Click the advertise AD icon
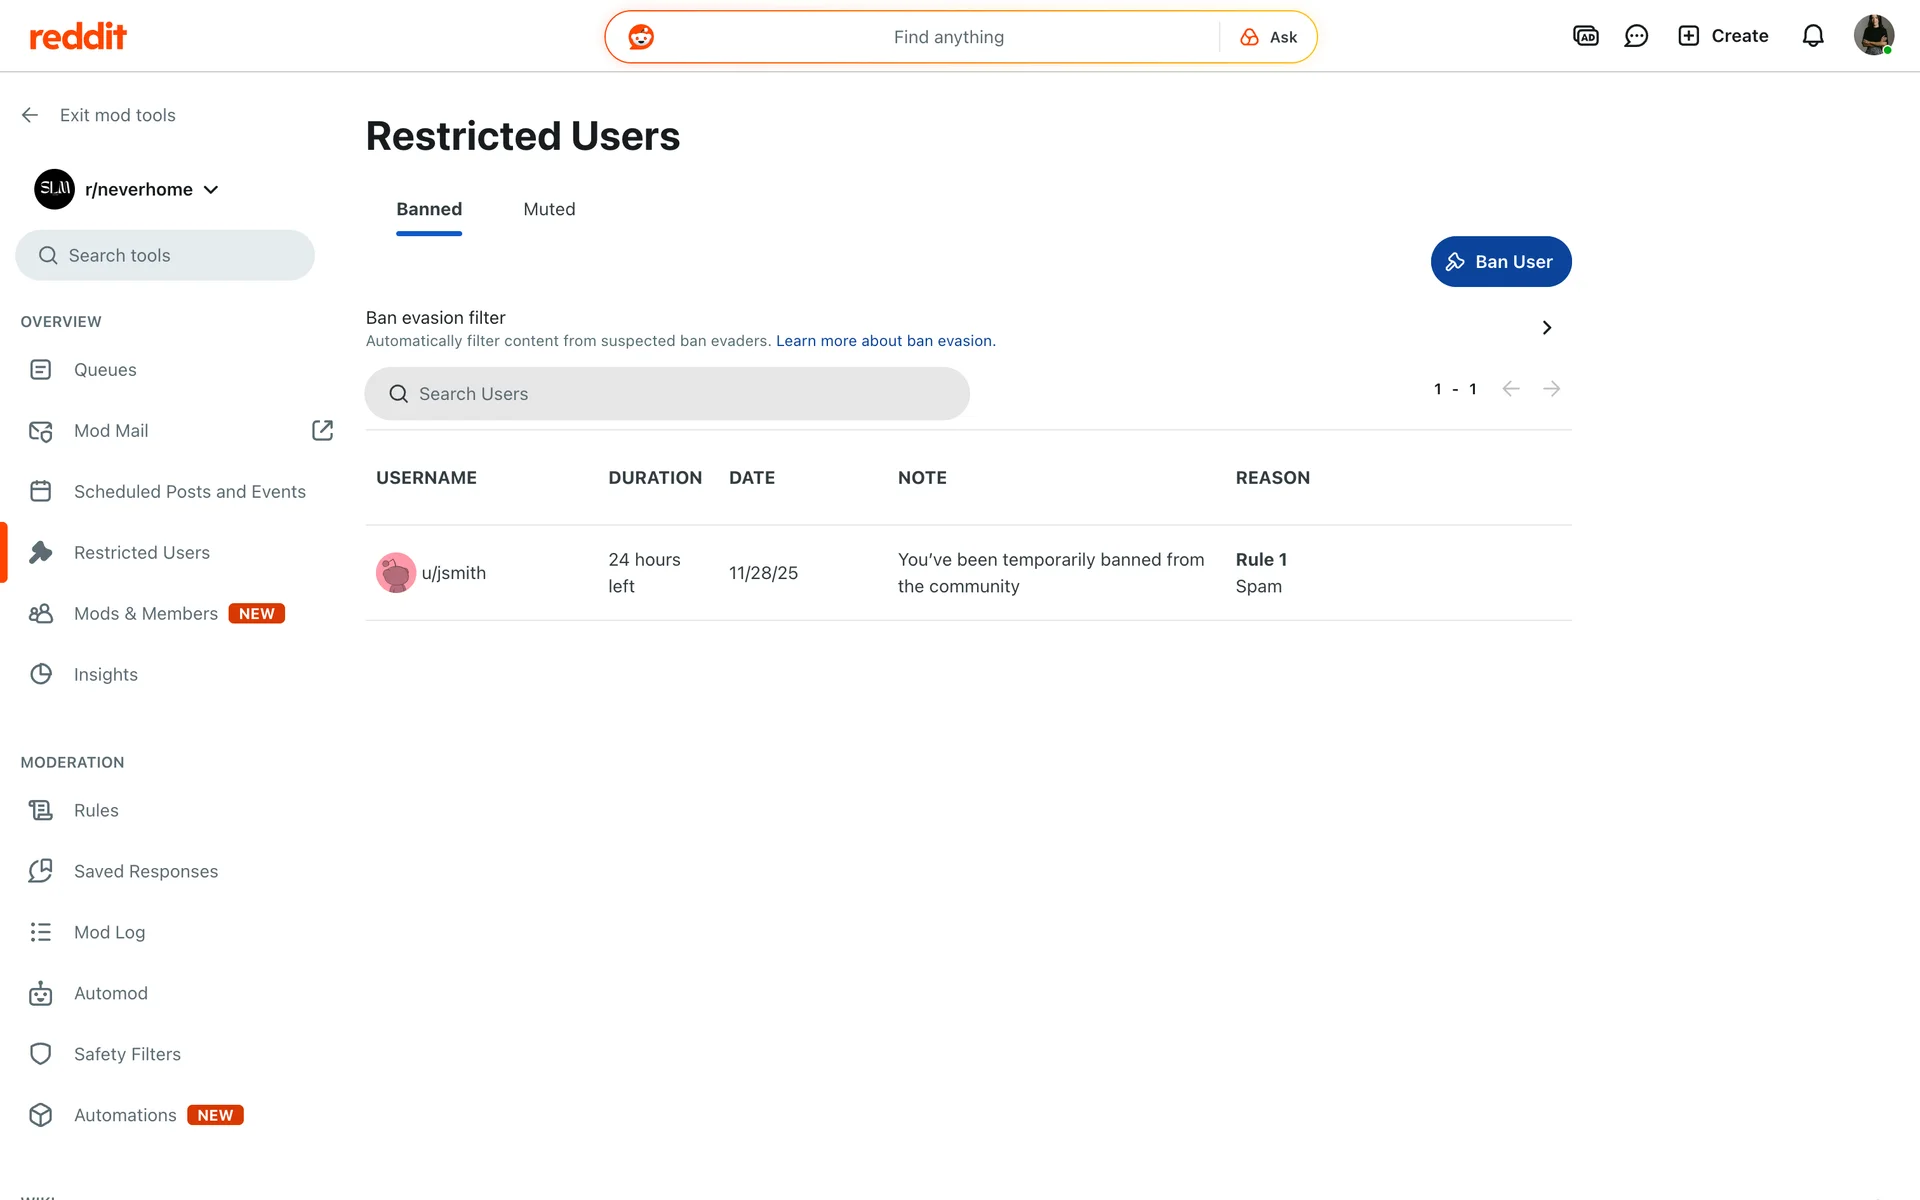The height and width of the screenshot is (1200, 1920). tap(1585, 36)
